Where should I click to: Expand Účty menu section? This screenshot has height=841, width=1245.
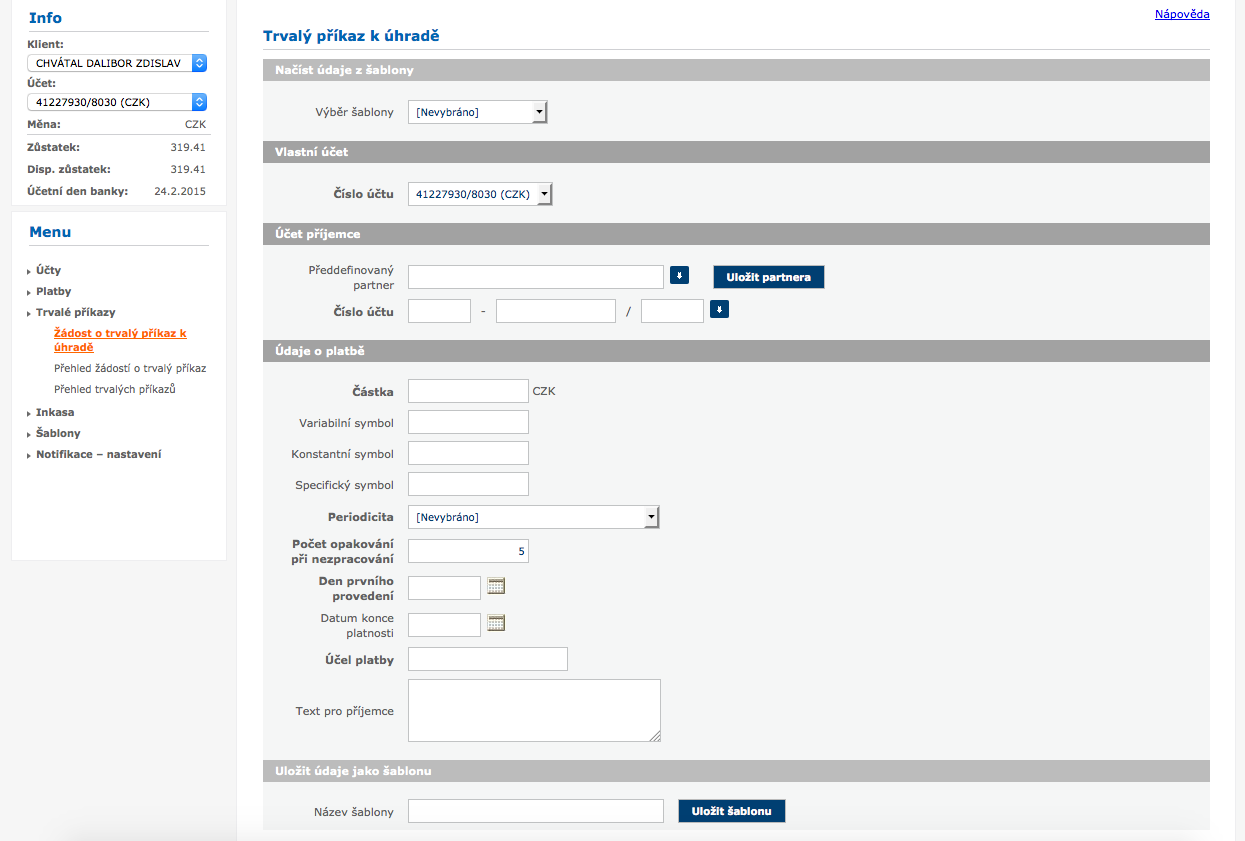tap(48, 270)
